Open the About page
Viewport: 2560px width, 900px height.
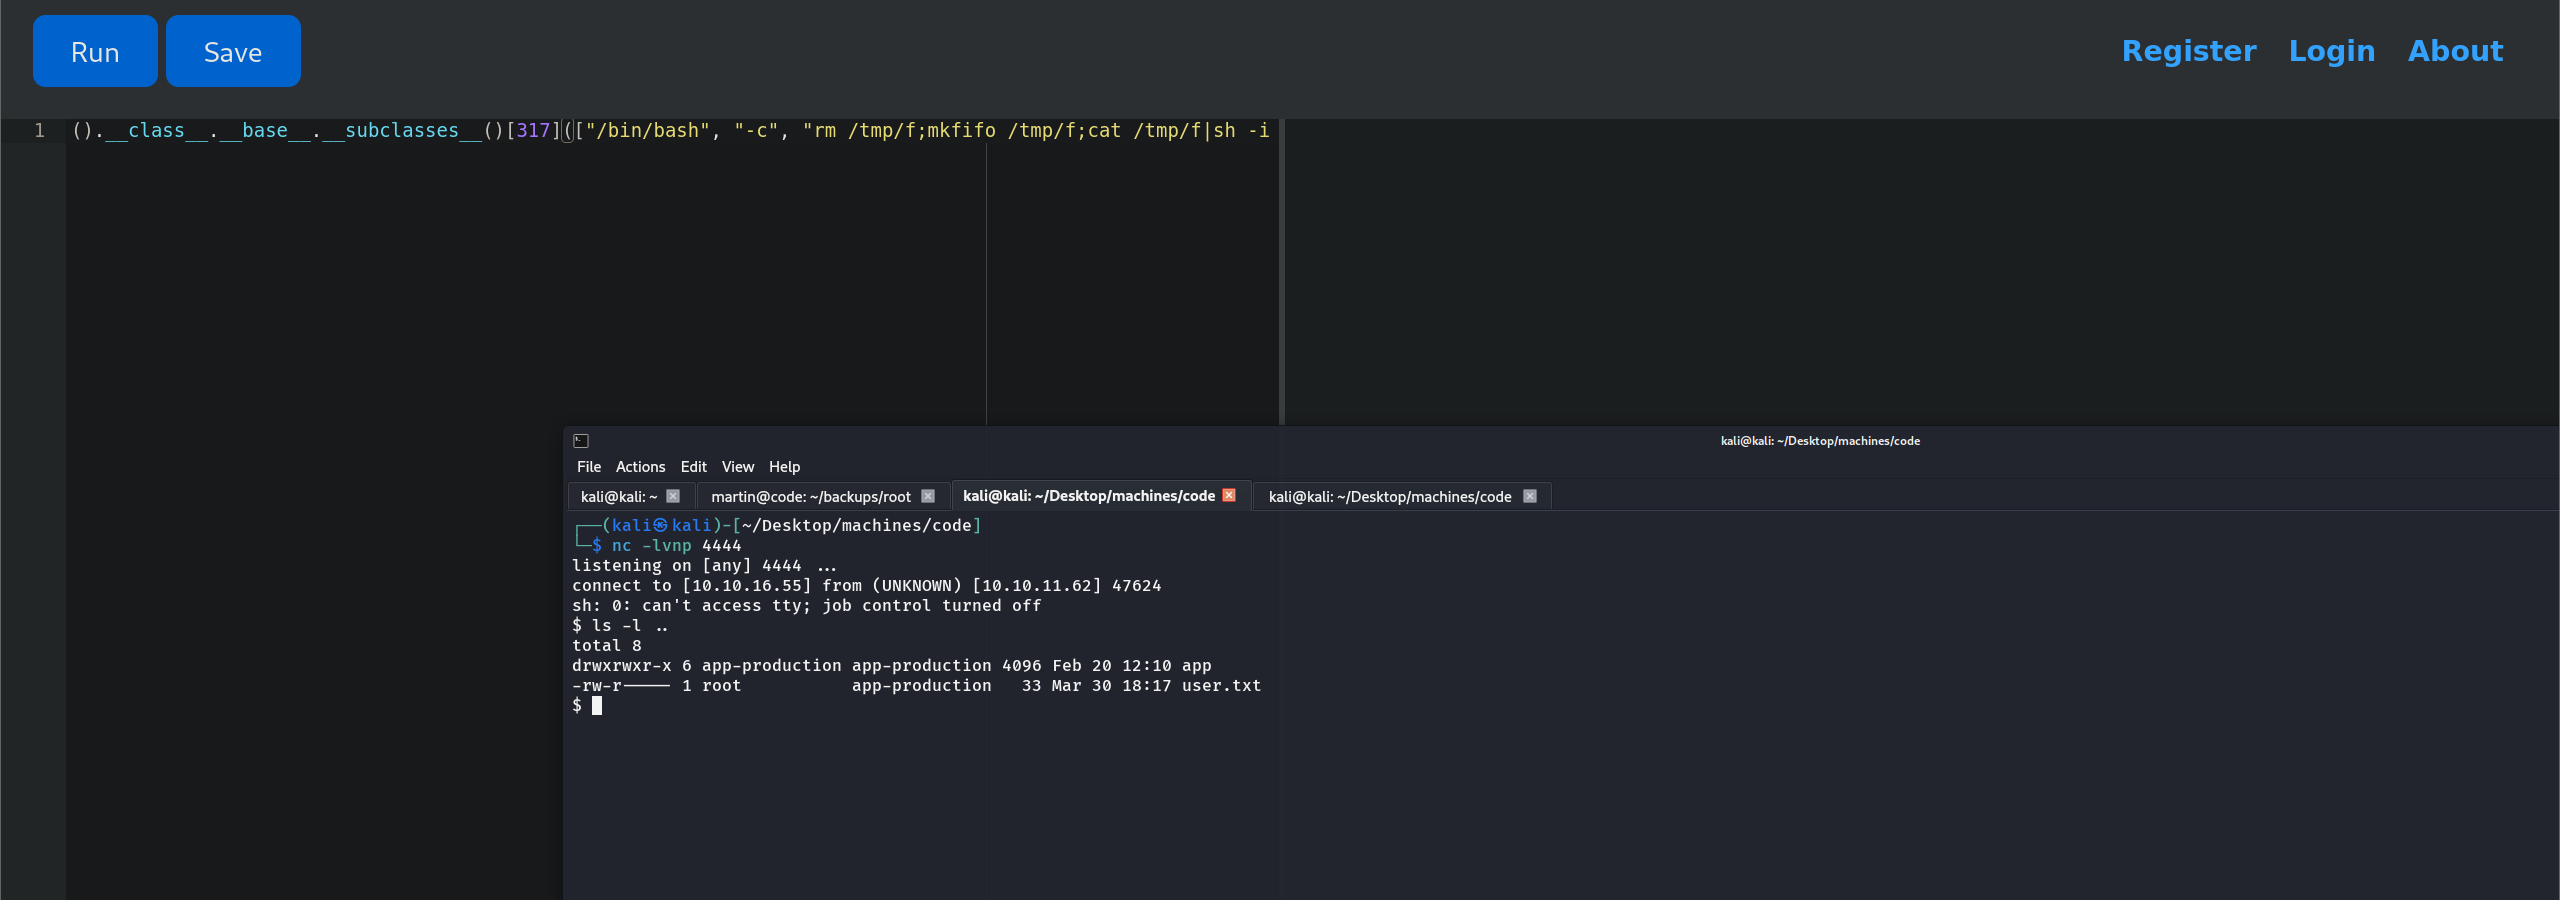coord(2455,51)
